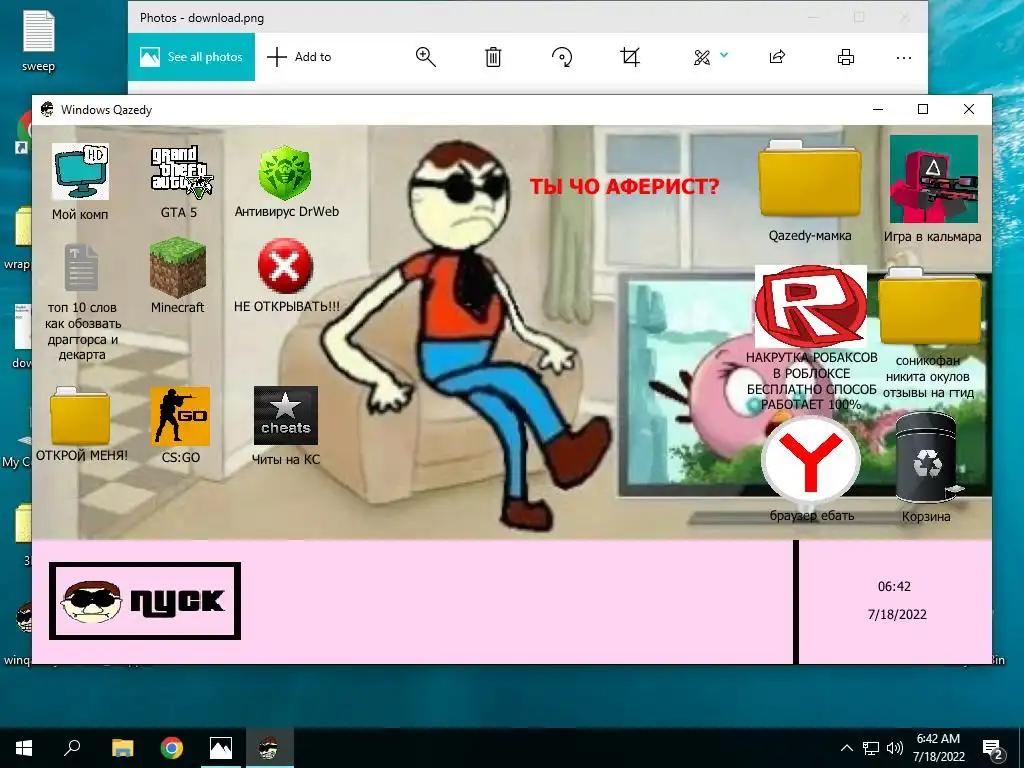Open the Читы на КС cheats icon
Image resolution: width=1024 pixels, height=768 pixels.
point(285,416)
